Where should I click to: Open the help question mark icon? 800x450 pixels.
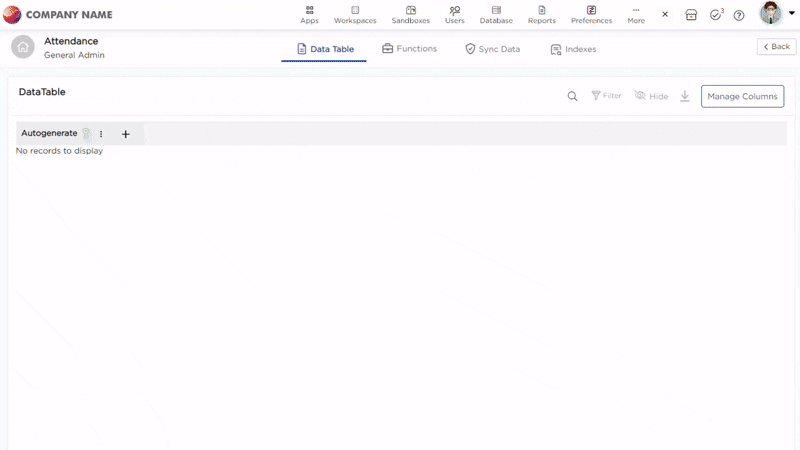click(739, 15)
